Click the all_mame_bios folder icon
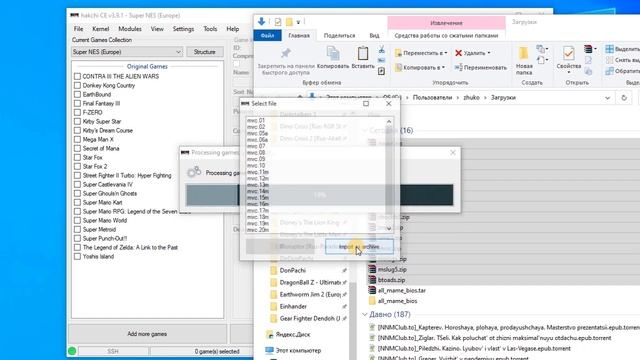This screenshot has height=360, width=640. 372,301
